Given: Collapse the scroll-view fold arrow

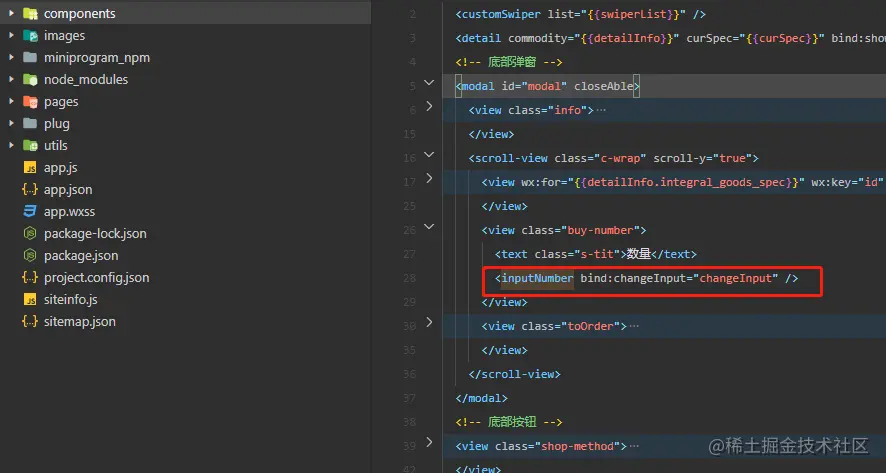Looking at the screenshot, I should (429, 154).
